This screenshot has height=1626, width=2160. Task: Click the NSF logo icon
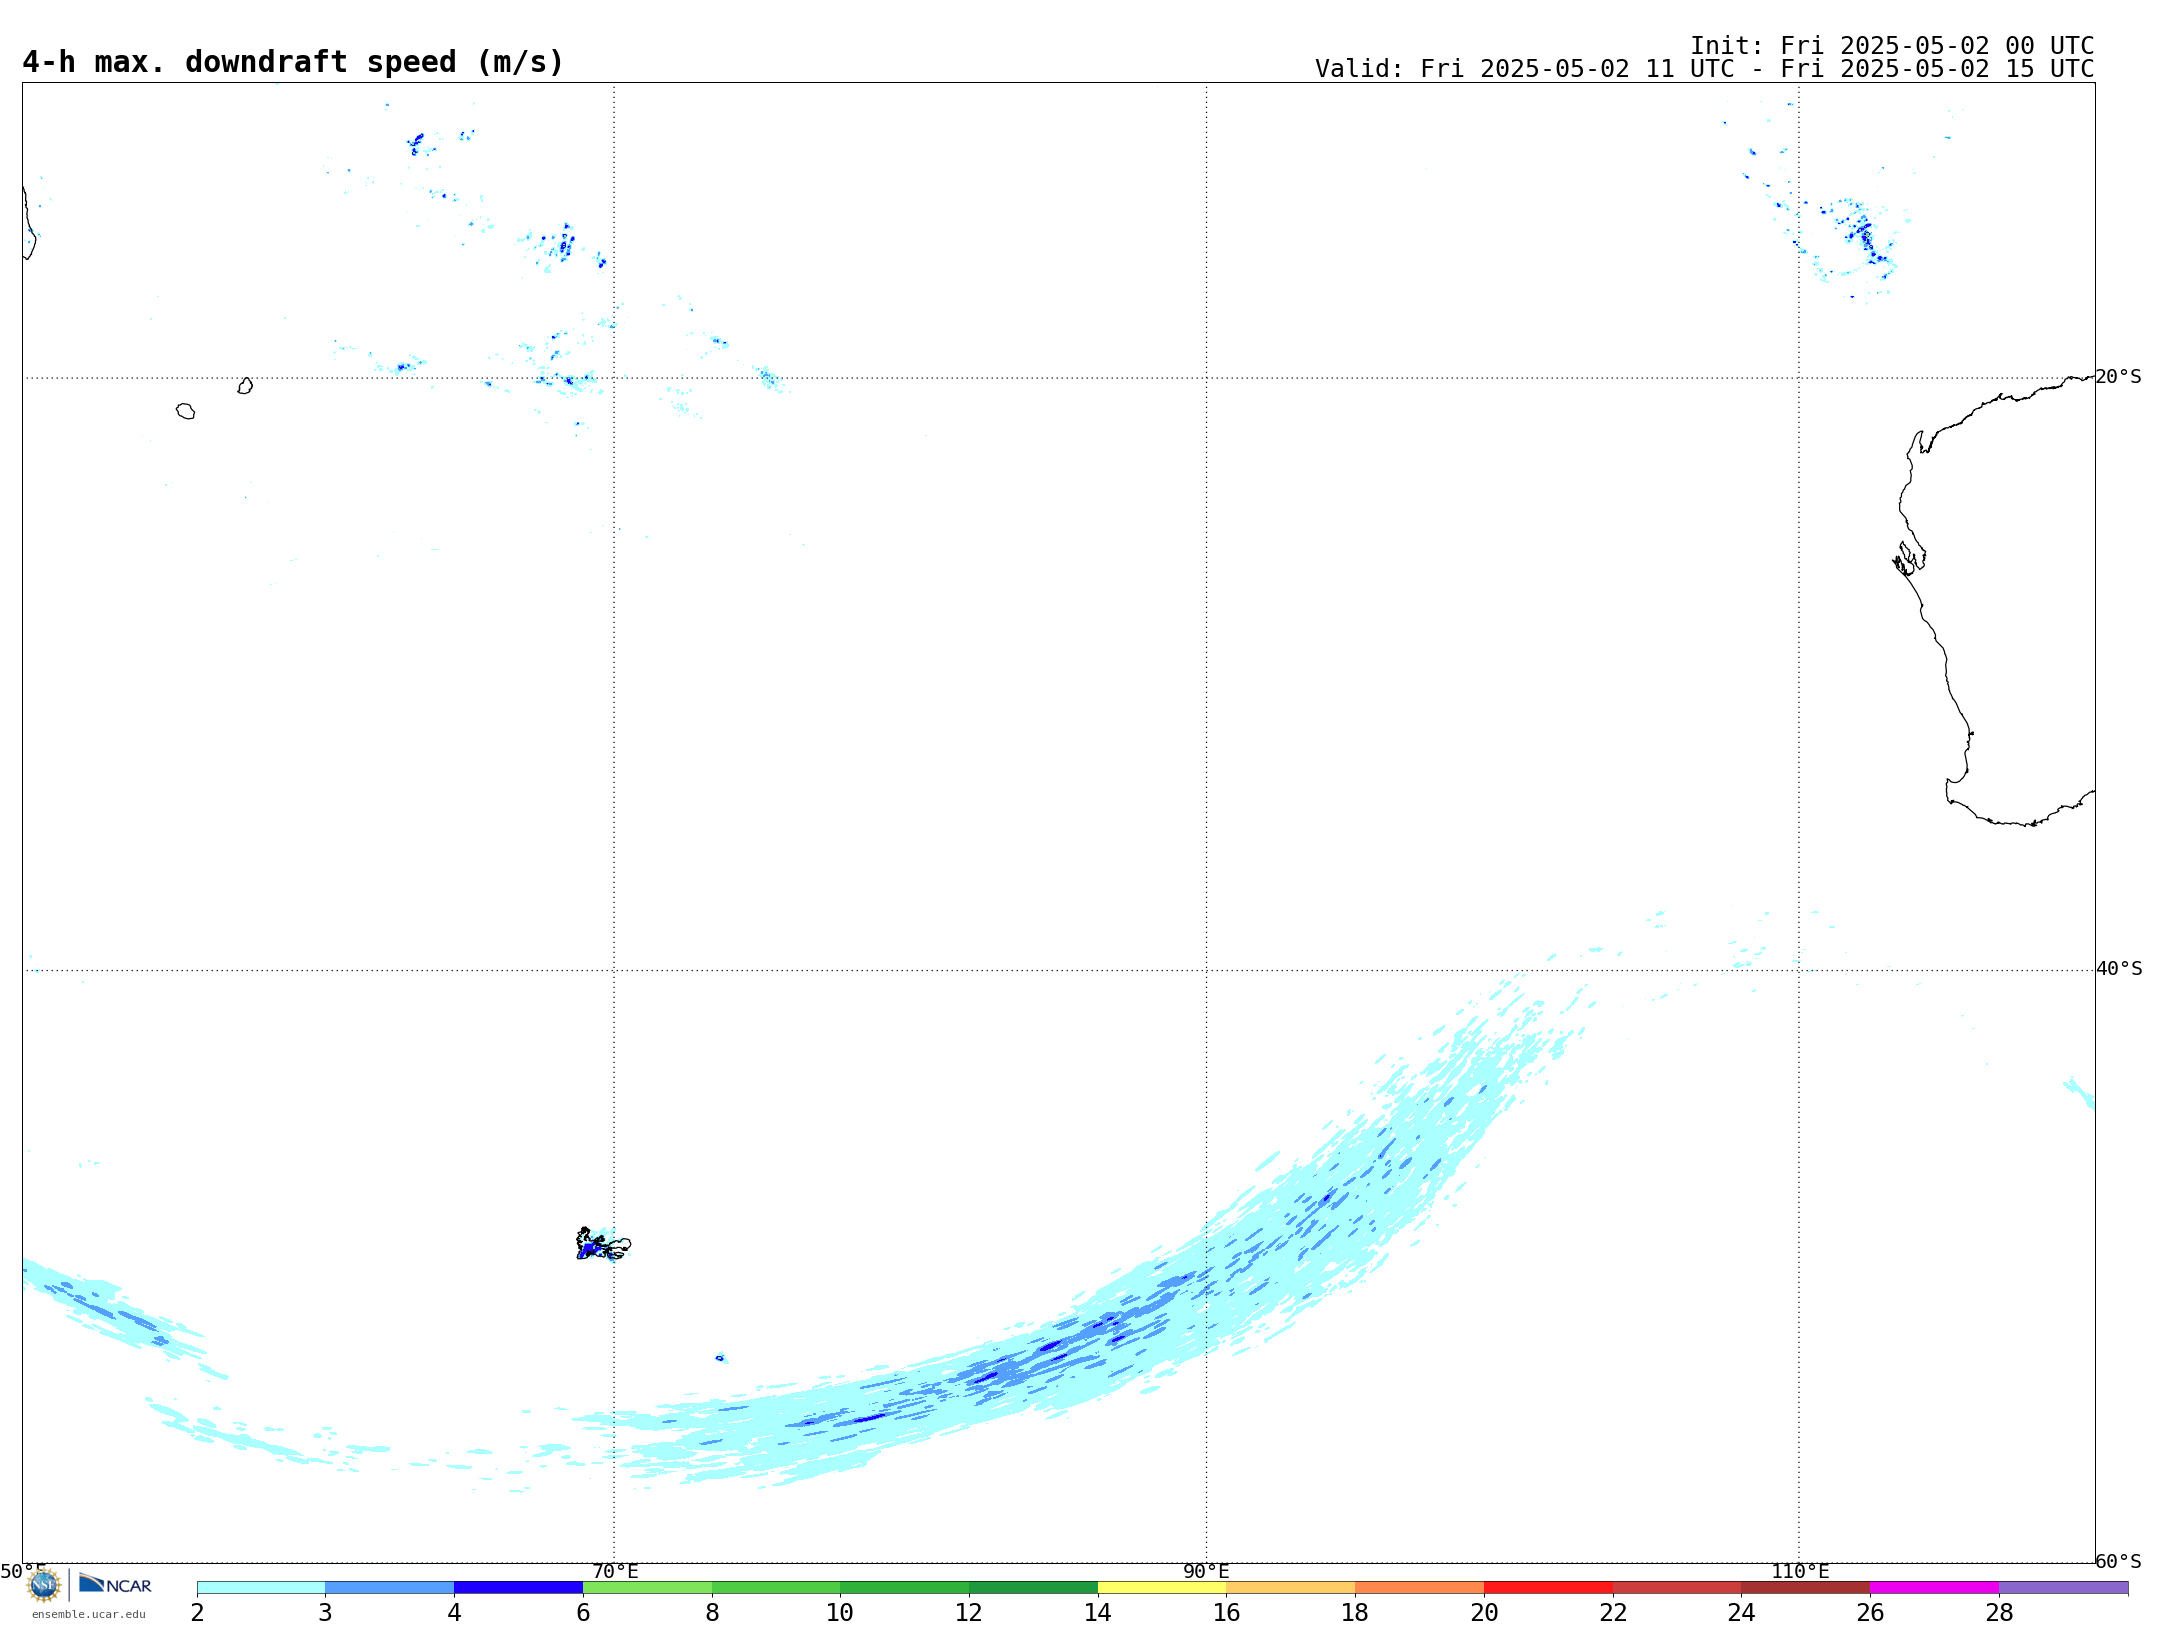click(44, 1585)
